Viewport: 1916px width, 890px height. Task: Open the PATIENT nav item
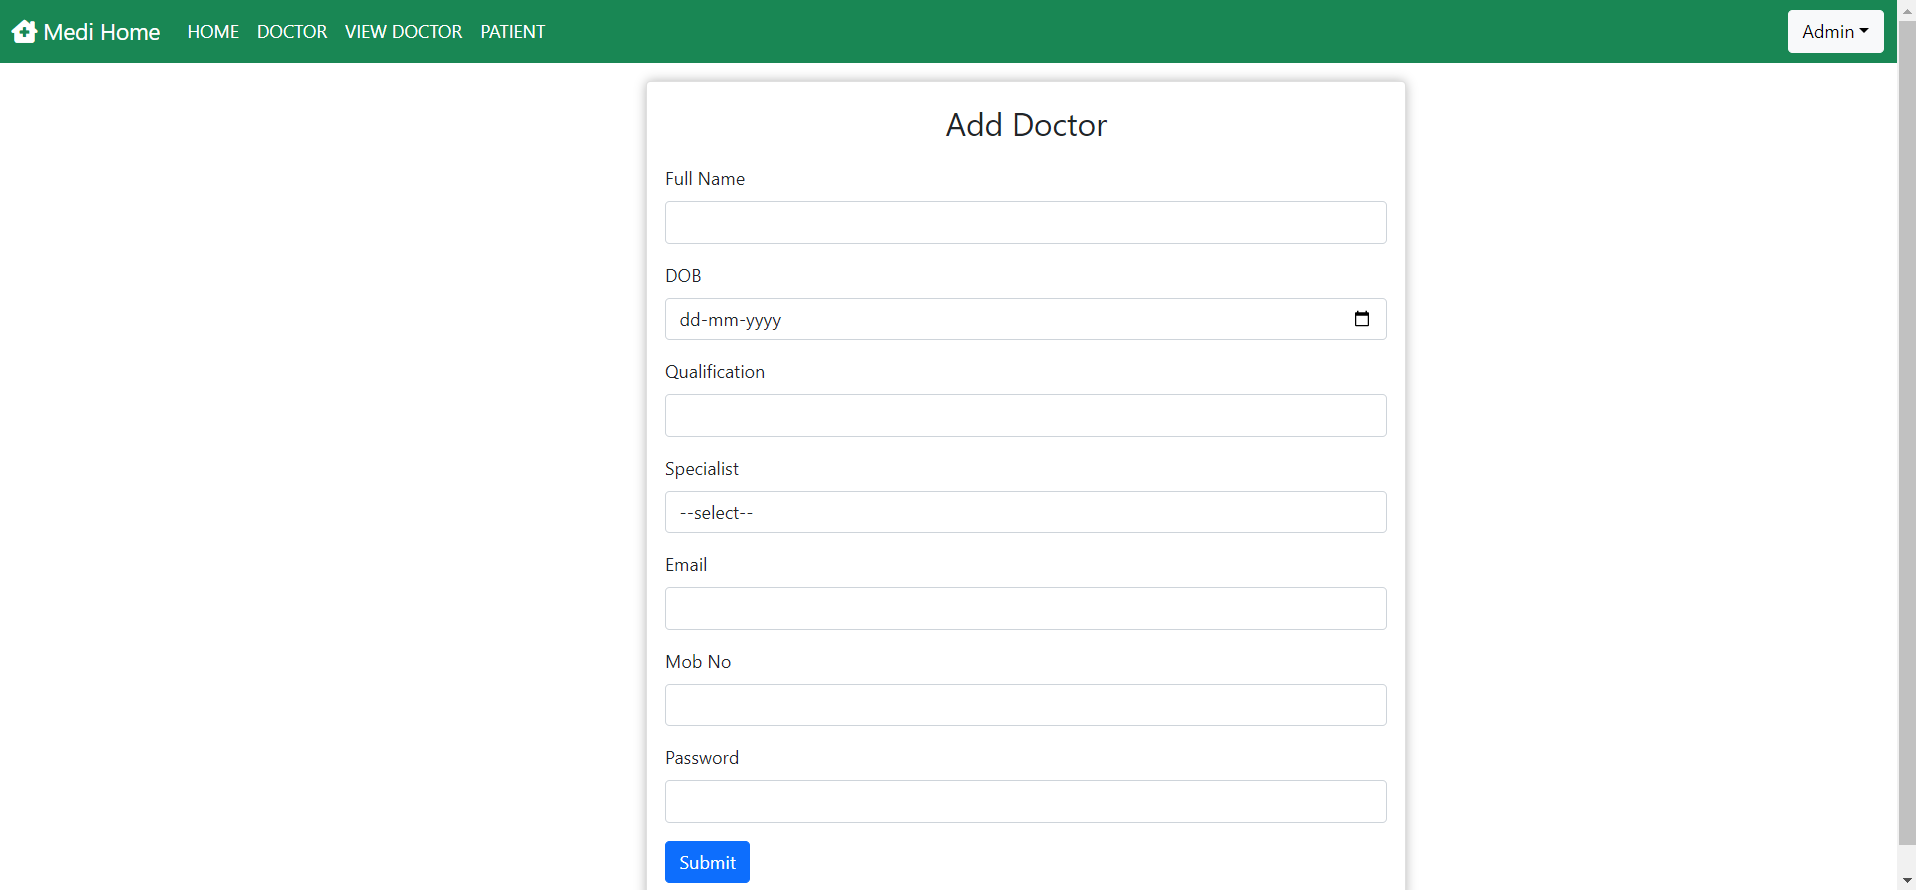[x=512, y=32]
